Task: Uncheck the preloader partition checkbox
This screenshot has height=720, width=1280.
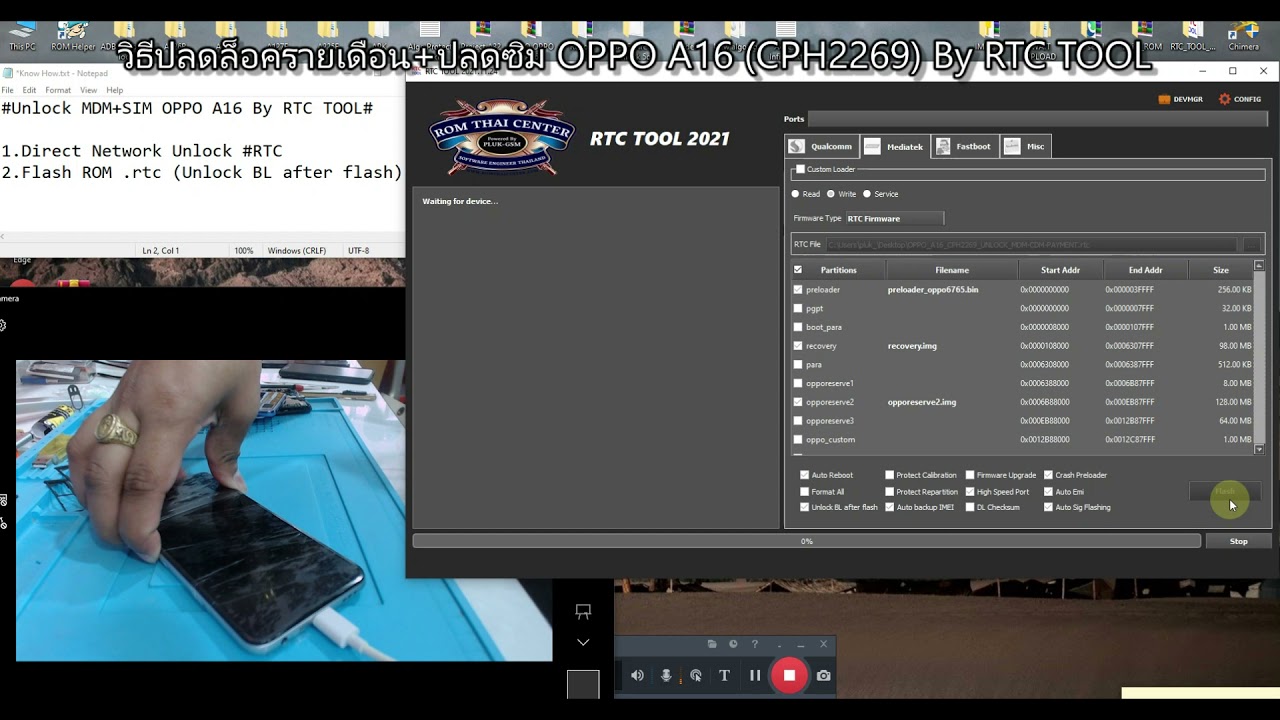Action: (x=797, y=290)
